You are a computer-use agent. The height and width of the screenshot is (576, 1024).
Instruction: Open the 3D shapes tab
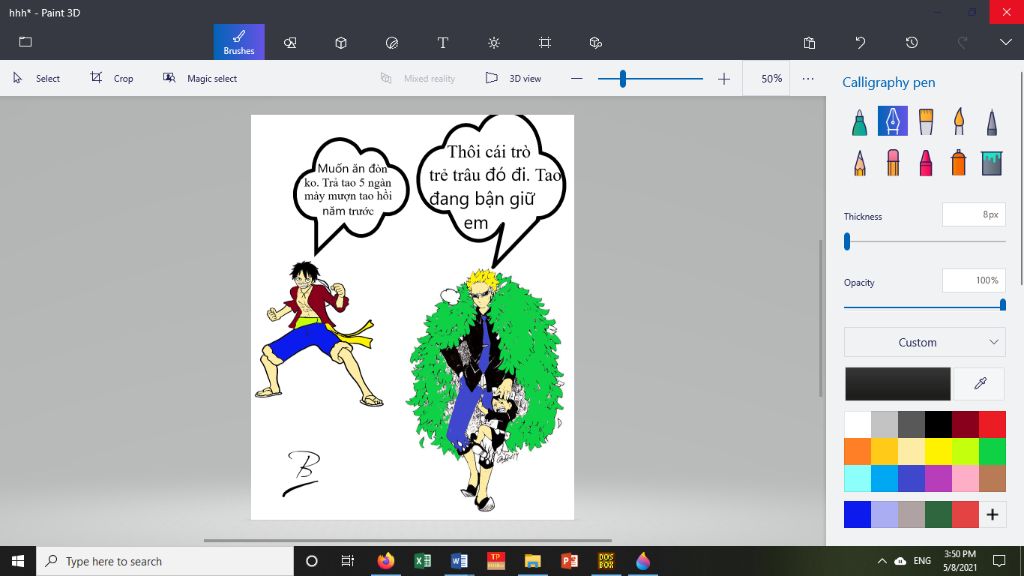[341, 42]
